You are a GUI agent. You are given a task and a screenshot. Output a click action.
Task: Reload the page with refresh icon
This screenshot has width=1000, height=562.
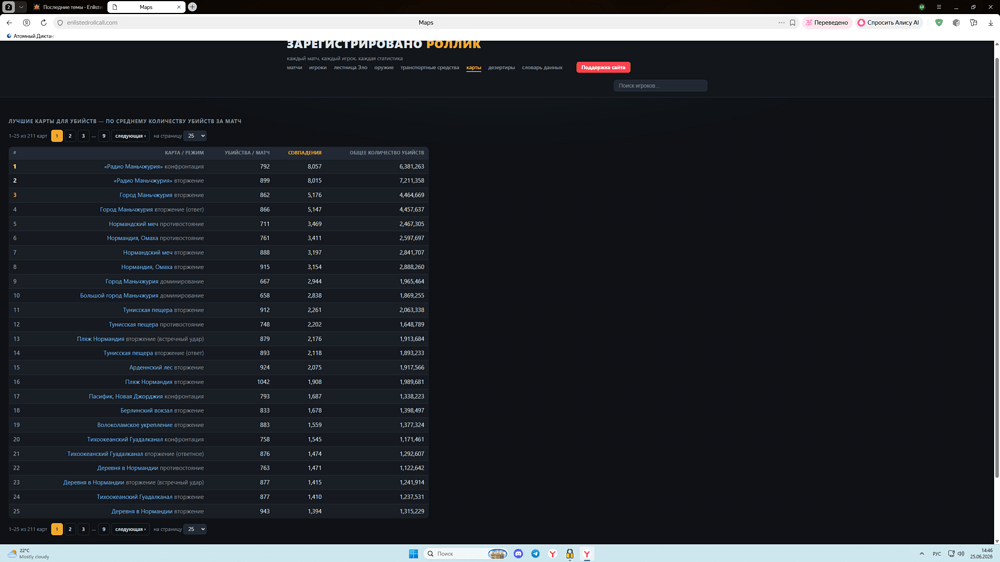tap(43, 22)
